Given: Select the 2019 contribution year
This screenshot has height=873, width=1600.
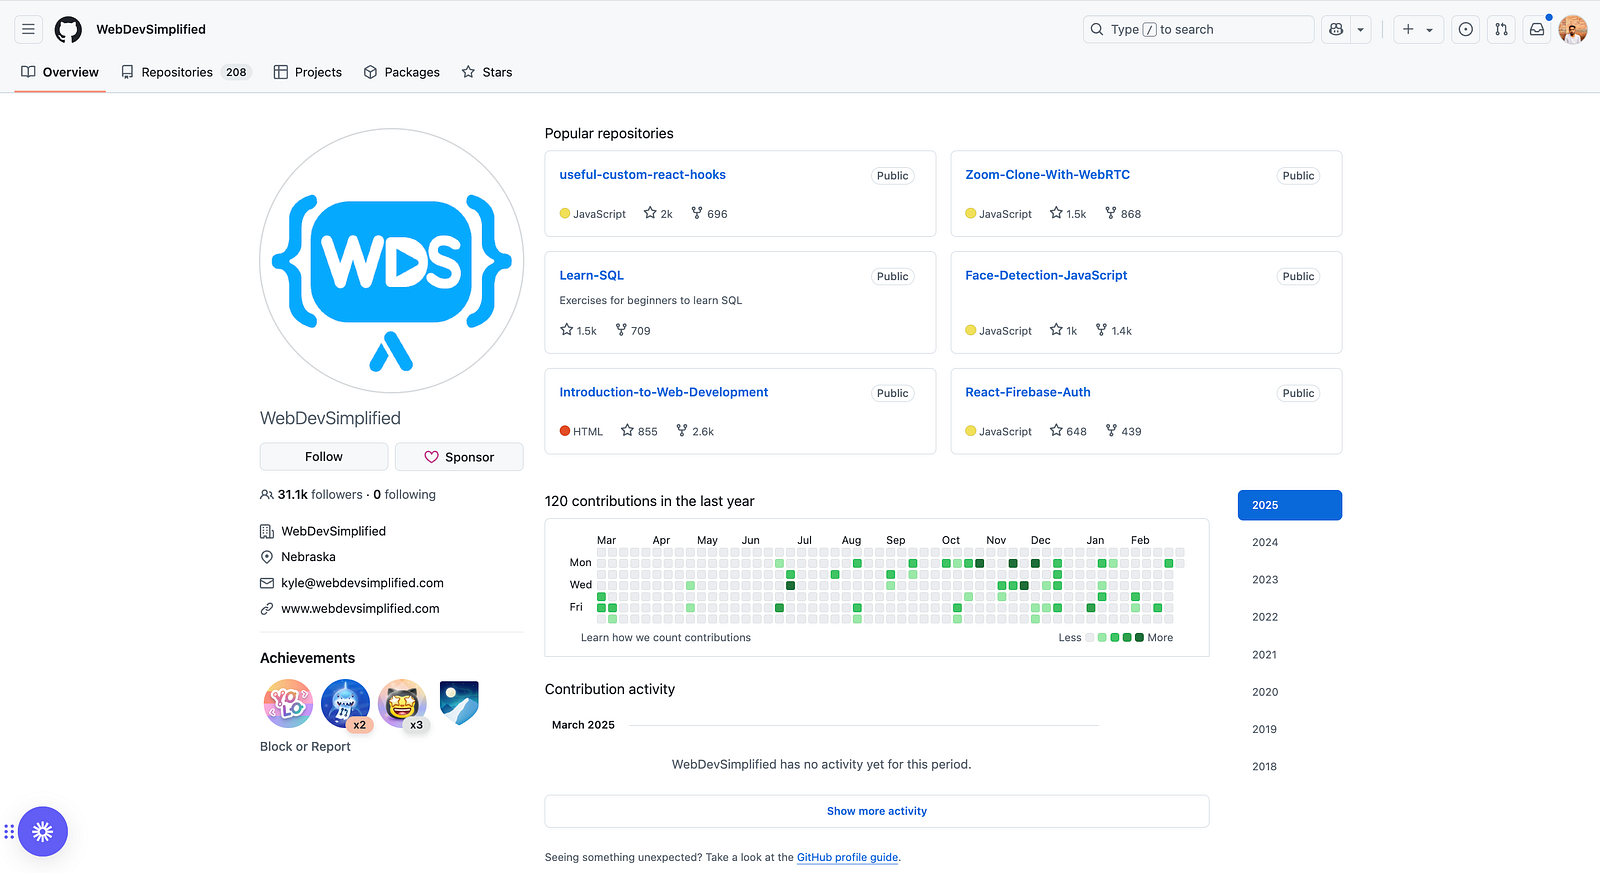Looking at the screenshot, I should click(1290, 730).
